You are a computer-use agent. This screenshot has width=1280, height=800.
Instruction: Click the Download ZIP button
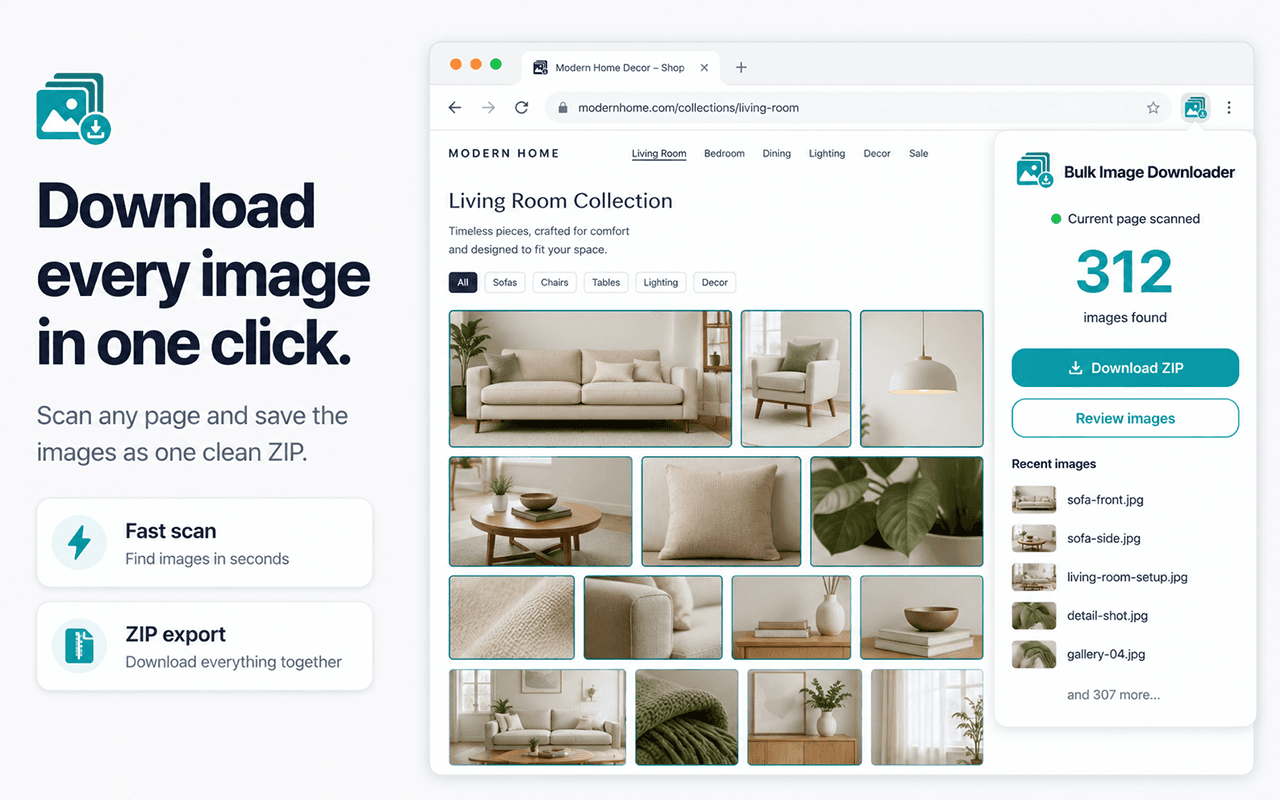(1125, 368)
